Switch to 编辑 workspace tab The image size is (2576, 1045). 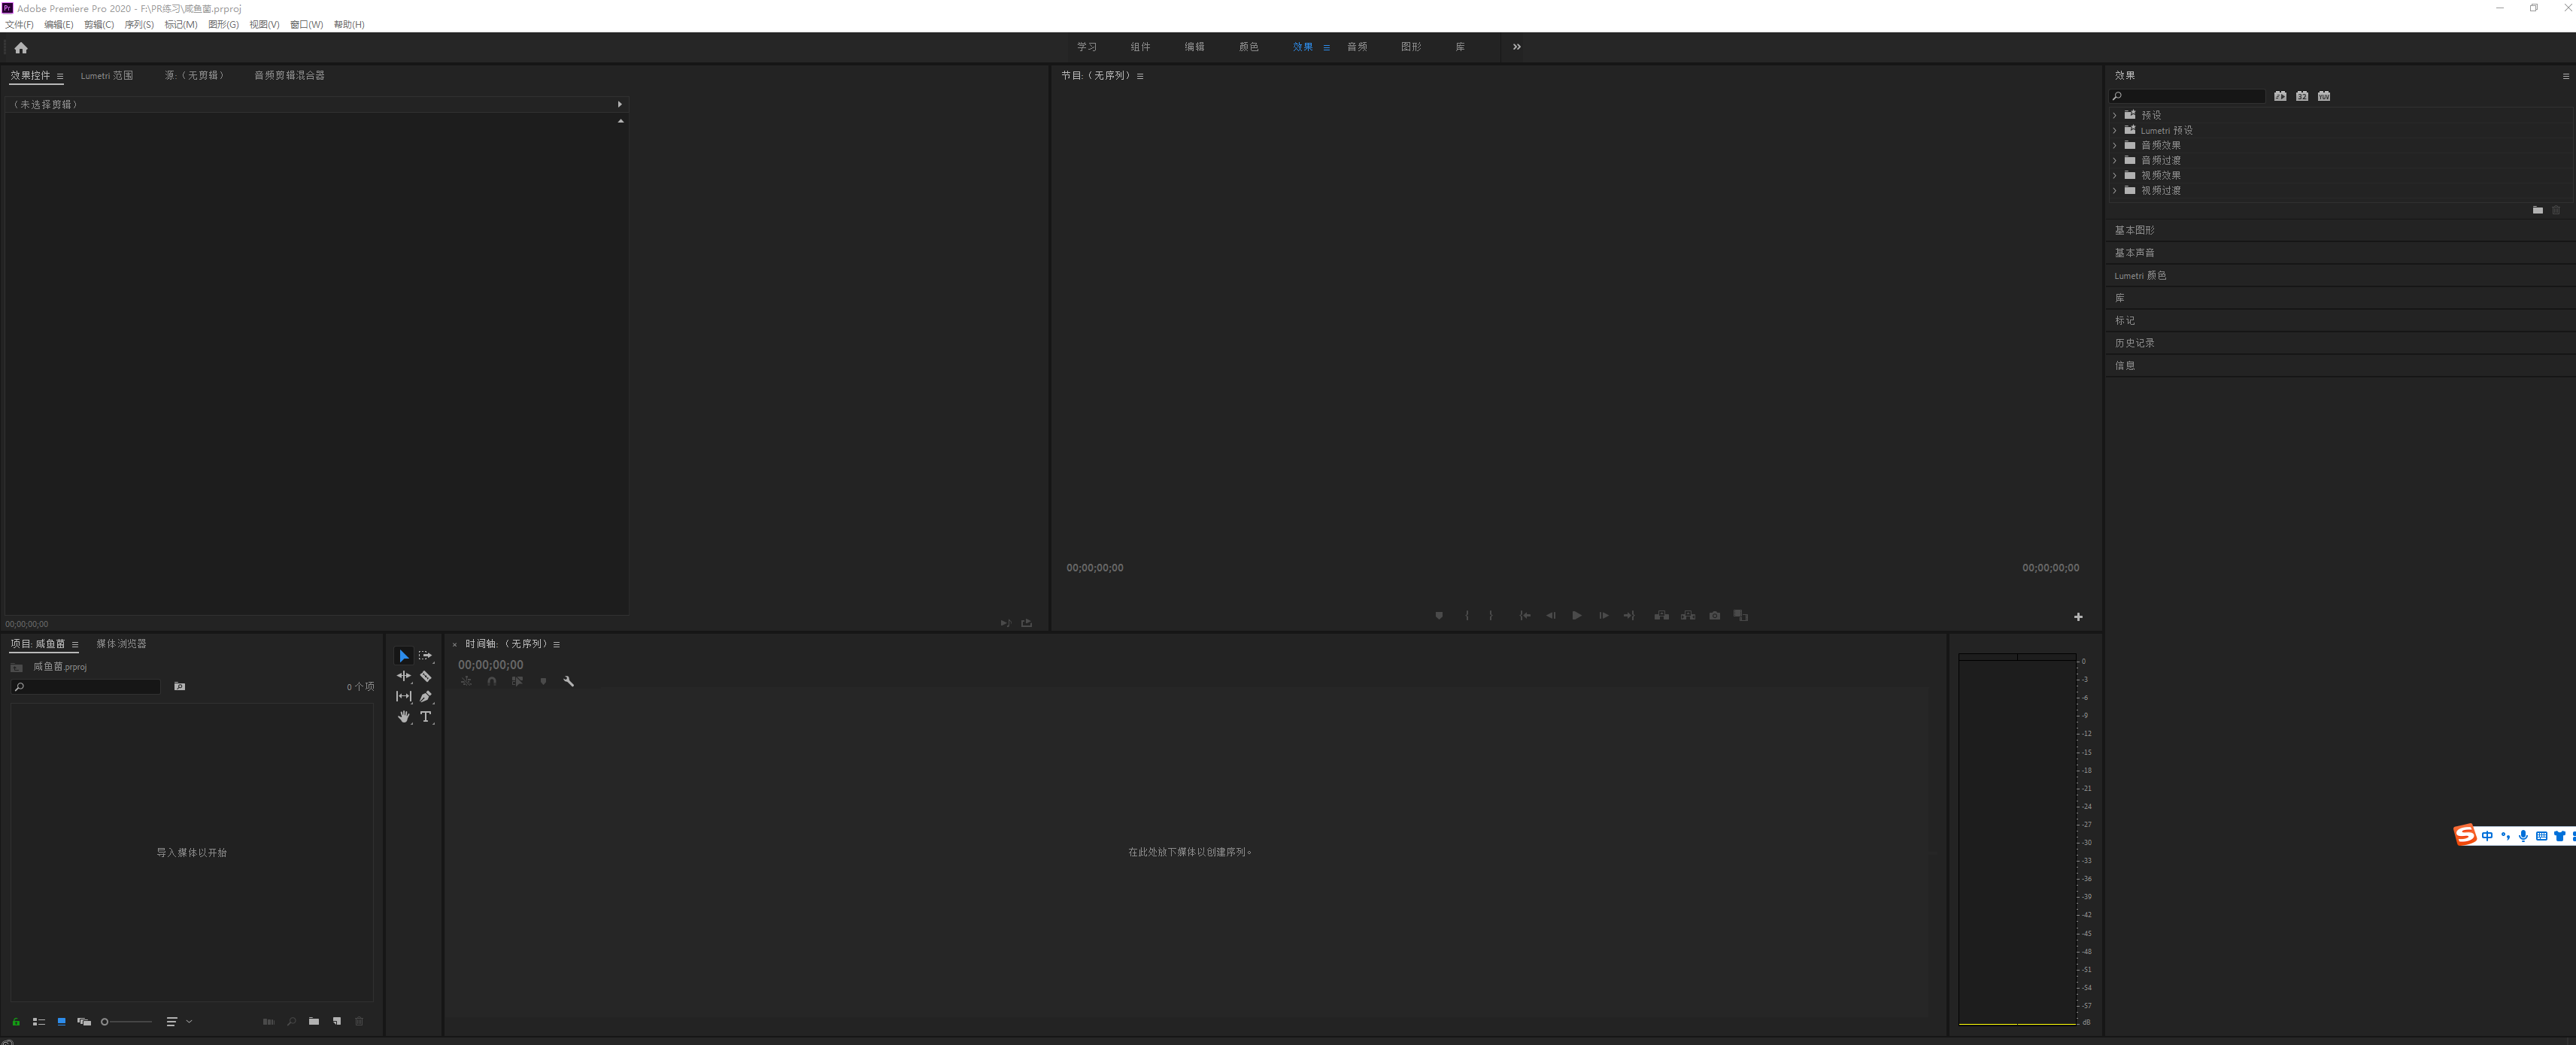pos(1195,47)
